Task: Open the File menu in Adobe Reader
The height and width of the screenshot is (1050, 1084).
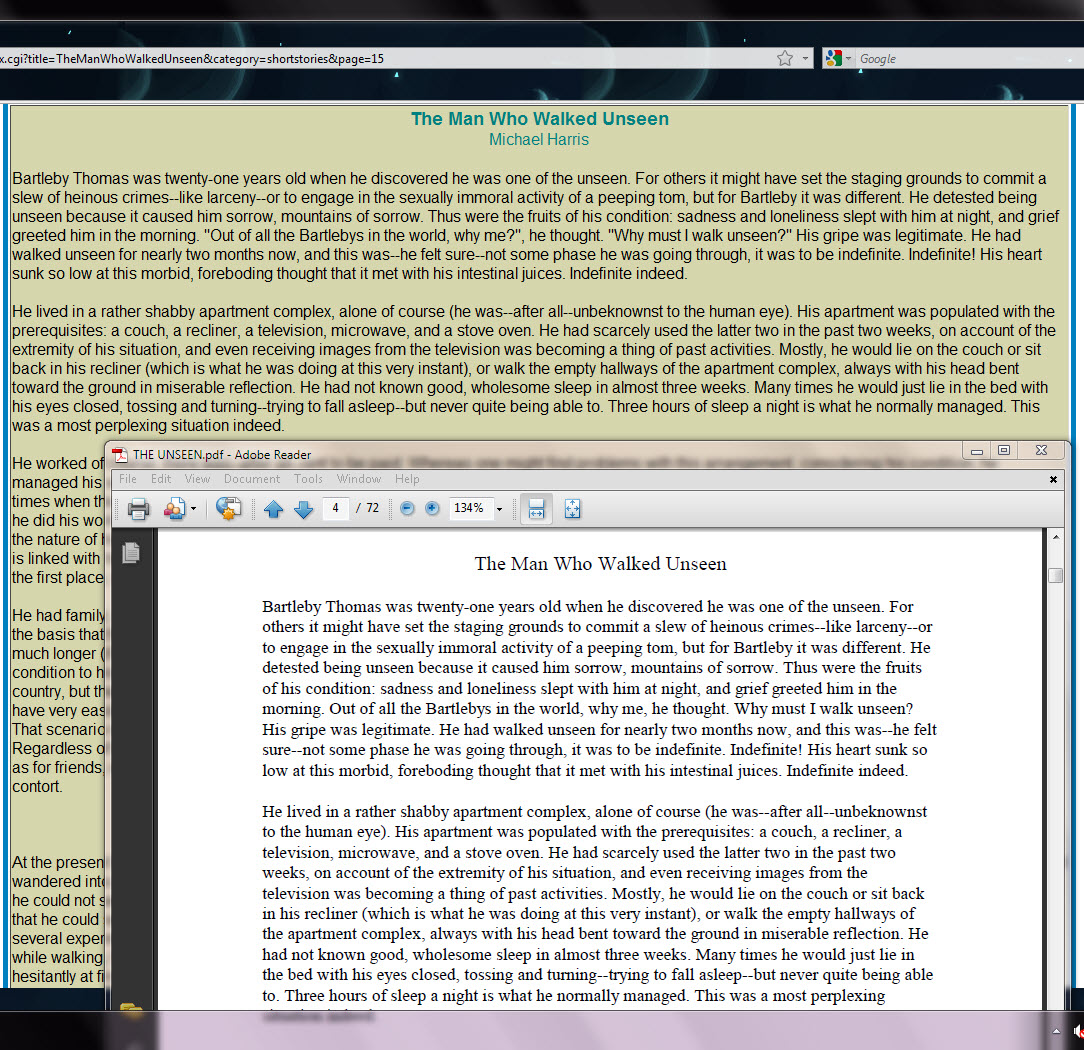Action: click(128, 479)
